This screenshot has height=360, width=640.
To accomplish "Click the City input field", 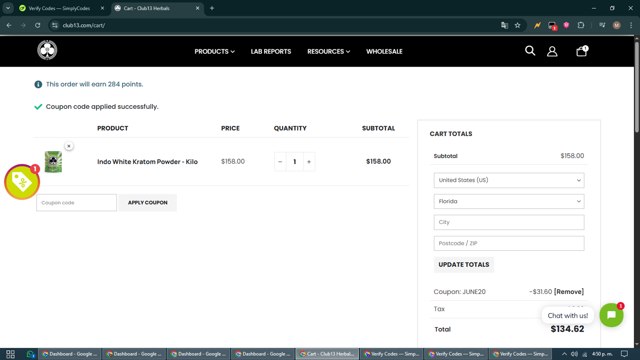I will click(x=509, y=222).
